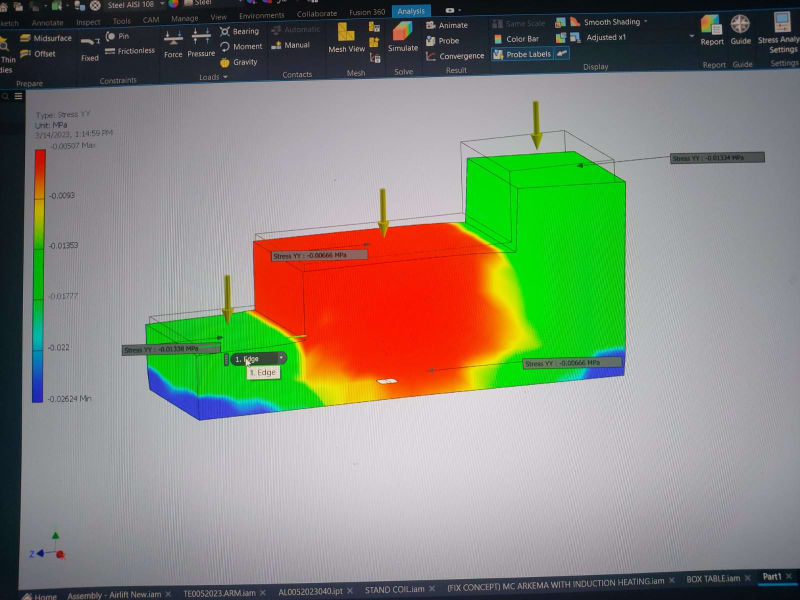Screen dimensions: 800x600
Task: Open the stress analysis Guide
Action: tap(740, 30)
